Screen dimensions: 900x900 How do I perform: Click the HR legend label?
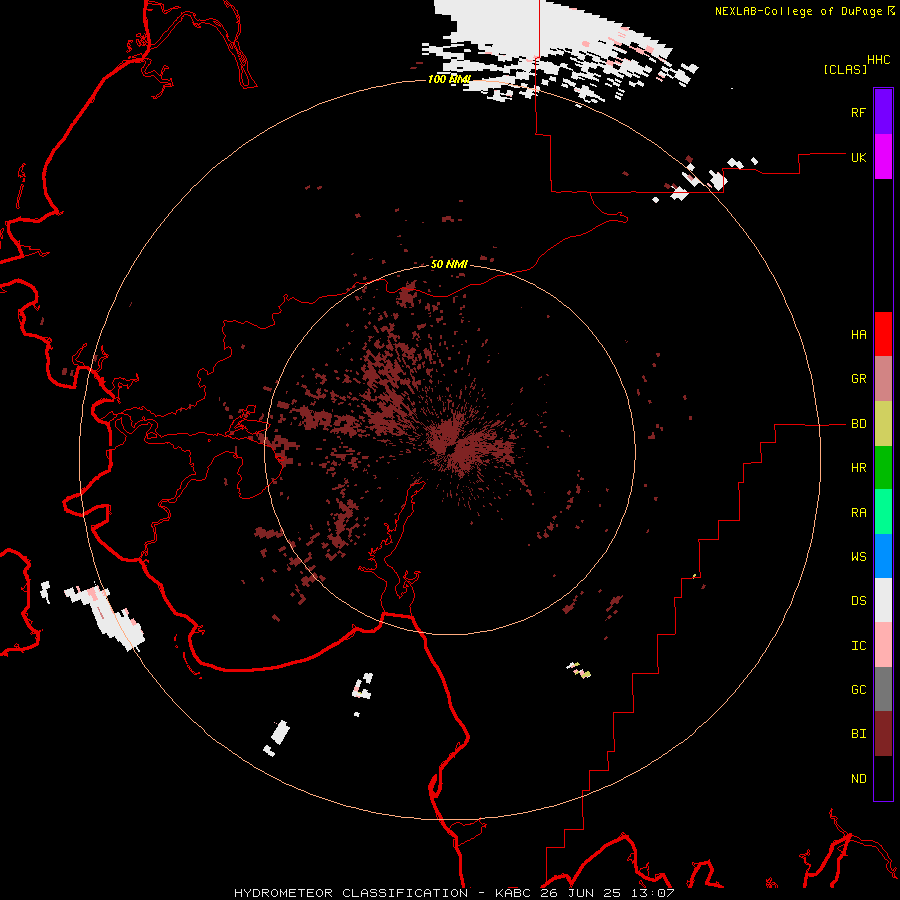[x=858, y=468]
